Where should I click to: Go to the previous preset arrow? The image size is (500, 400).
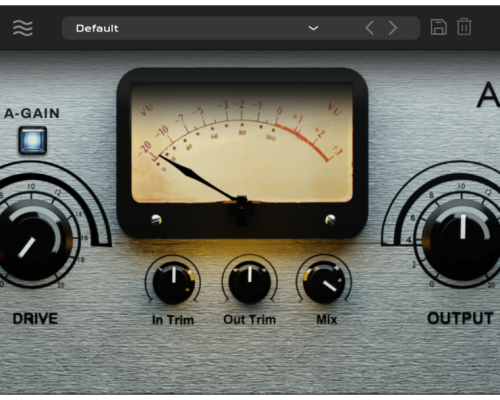(x=369, y=28)
